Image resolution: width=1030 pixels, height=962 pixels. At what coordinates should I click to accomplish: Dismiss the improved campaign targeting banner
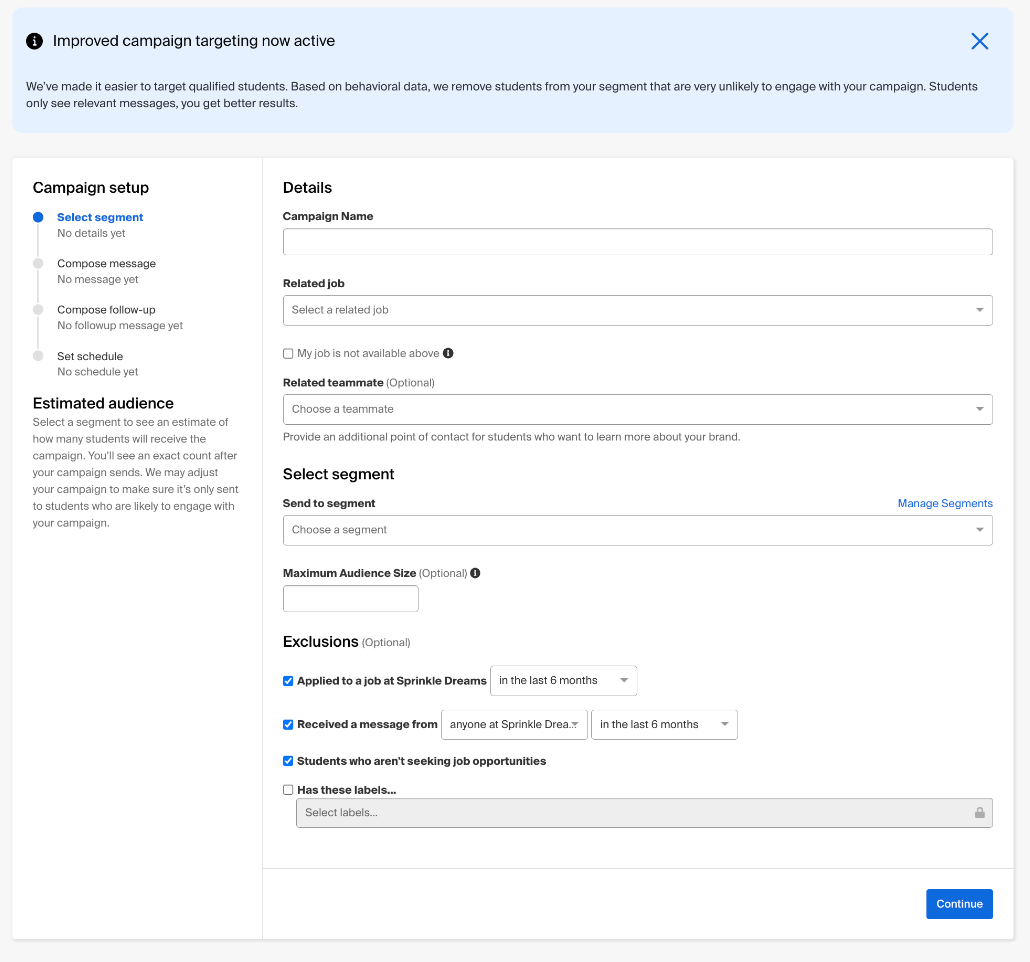(x=979, y=41)
